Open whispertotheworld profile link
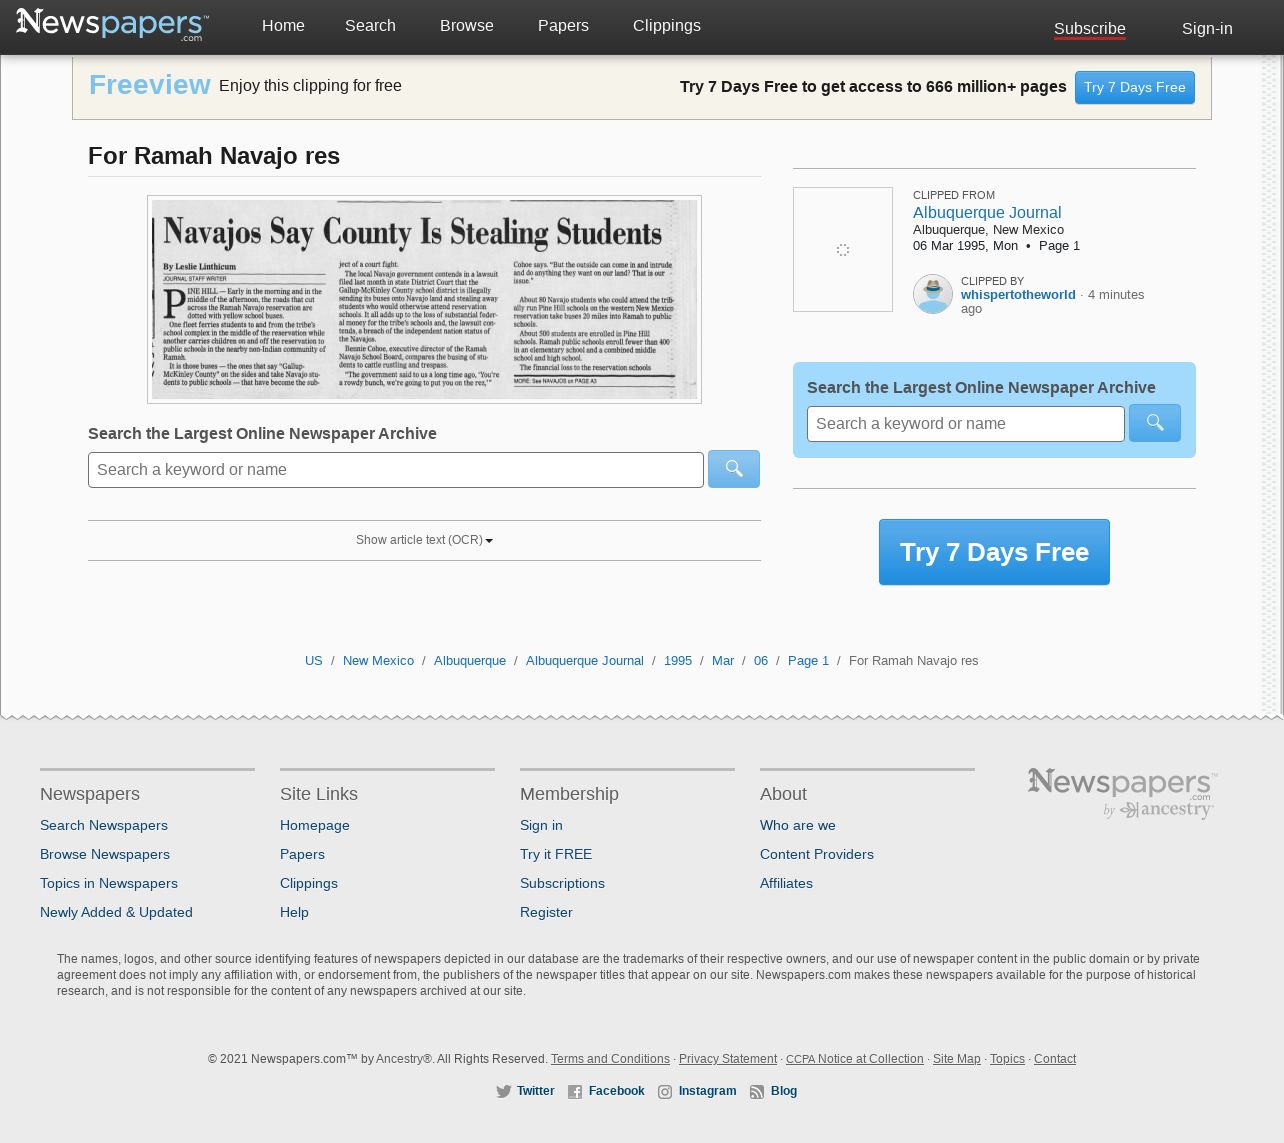Viewport: 1284px width, 1143px height. [x=1018, y=294]
